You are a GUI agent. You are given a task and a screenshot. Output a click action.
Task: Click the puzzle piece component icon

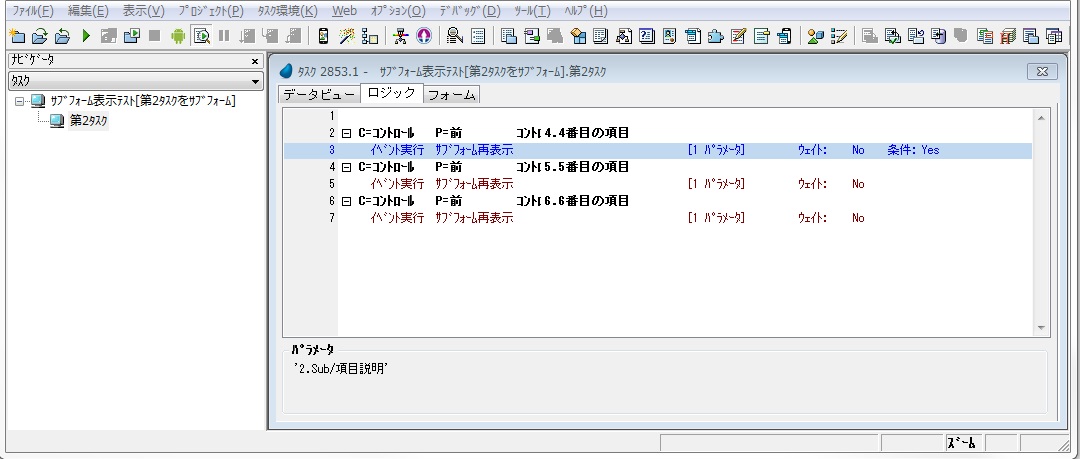coord(715,36)
